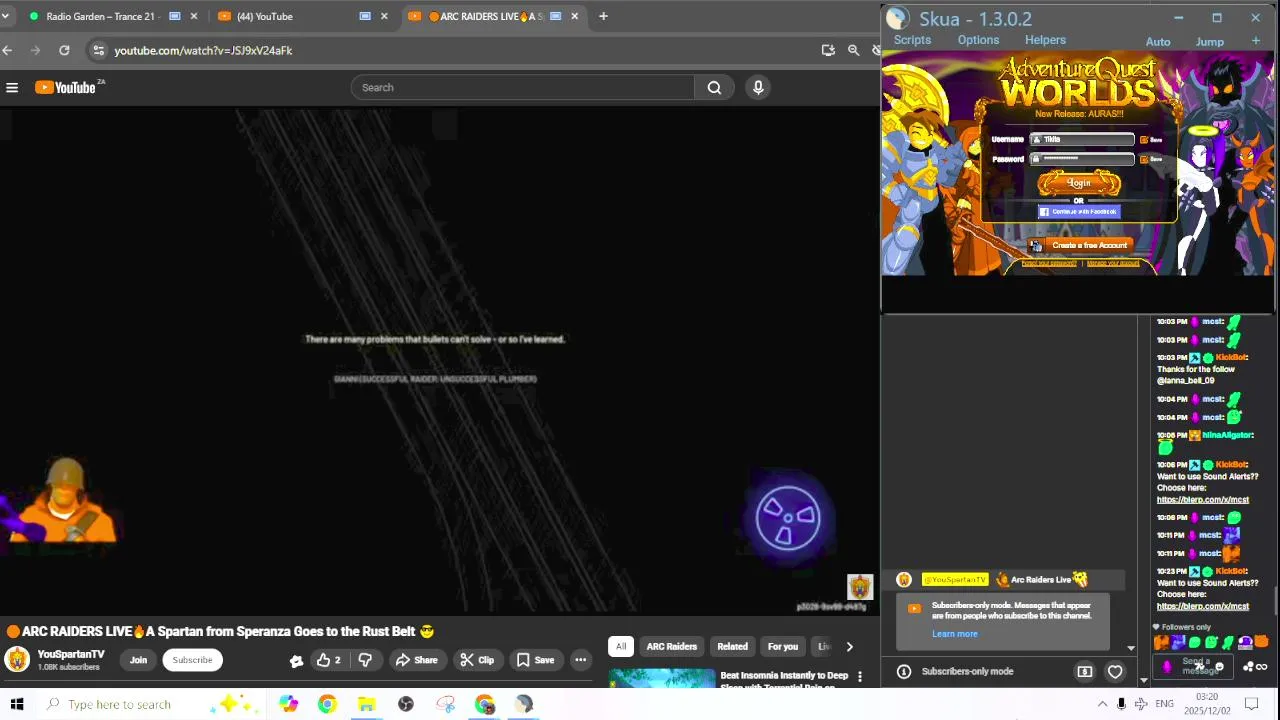Click the AQWorlds Password field
1280x720 pixels.
[1083, 159]
